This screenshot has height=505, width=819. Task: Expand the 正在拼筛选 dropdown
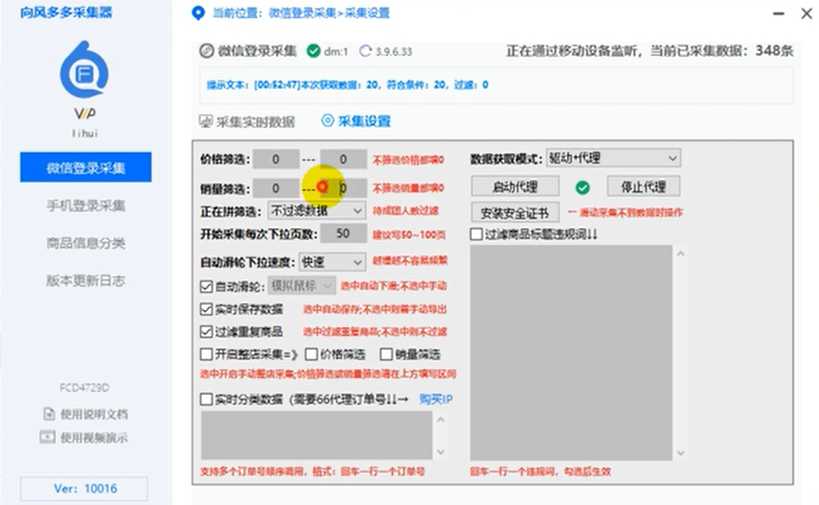click(x=316, y=211)
